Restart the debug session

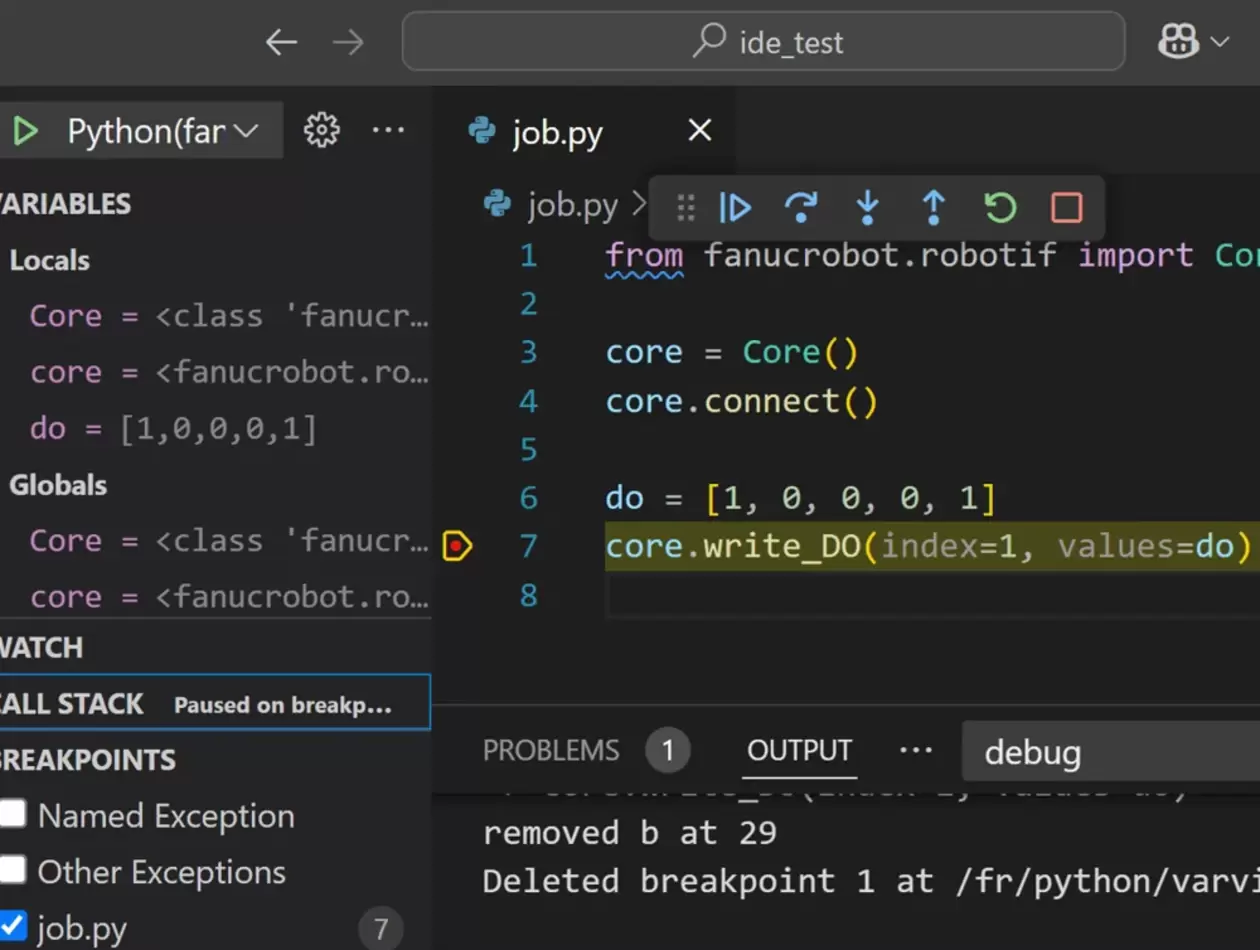tap(1000, 207)
